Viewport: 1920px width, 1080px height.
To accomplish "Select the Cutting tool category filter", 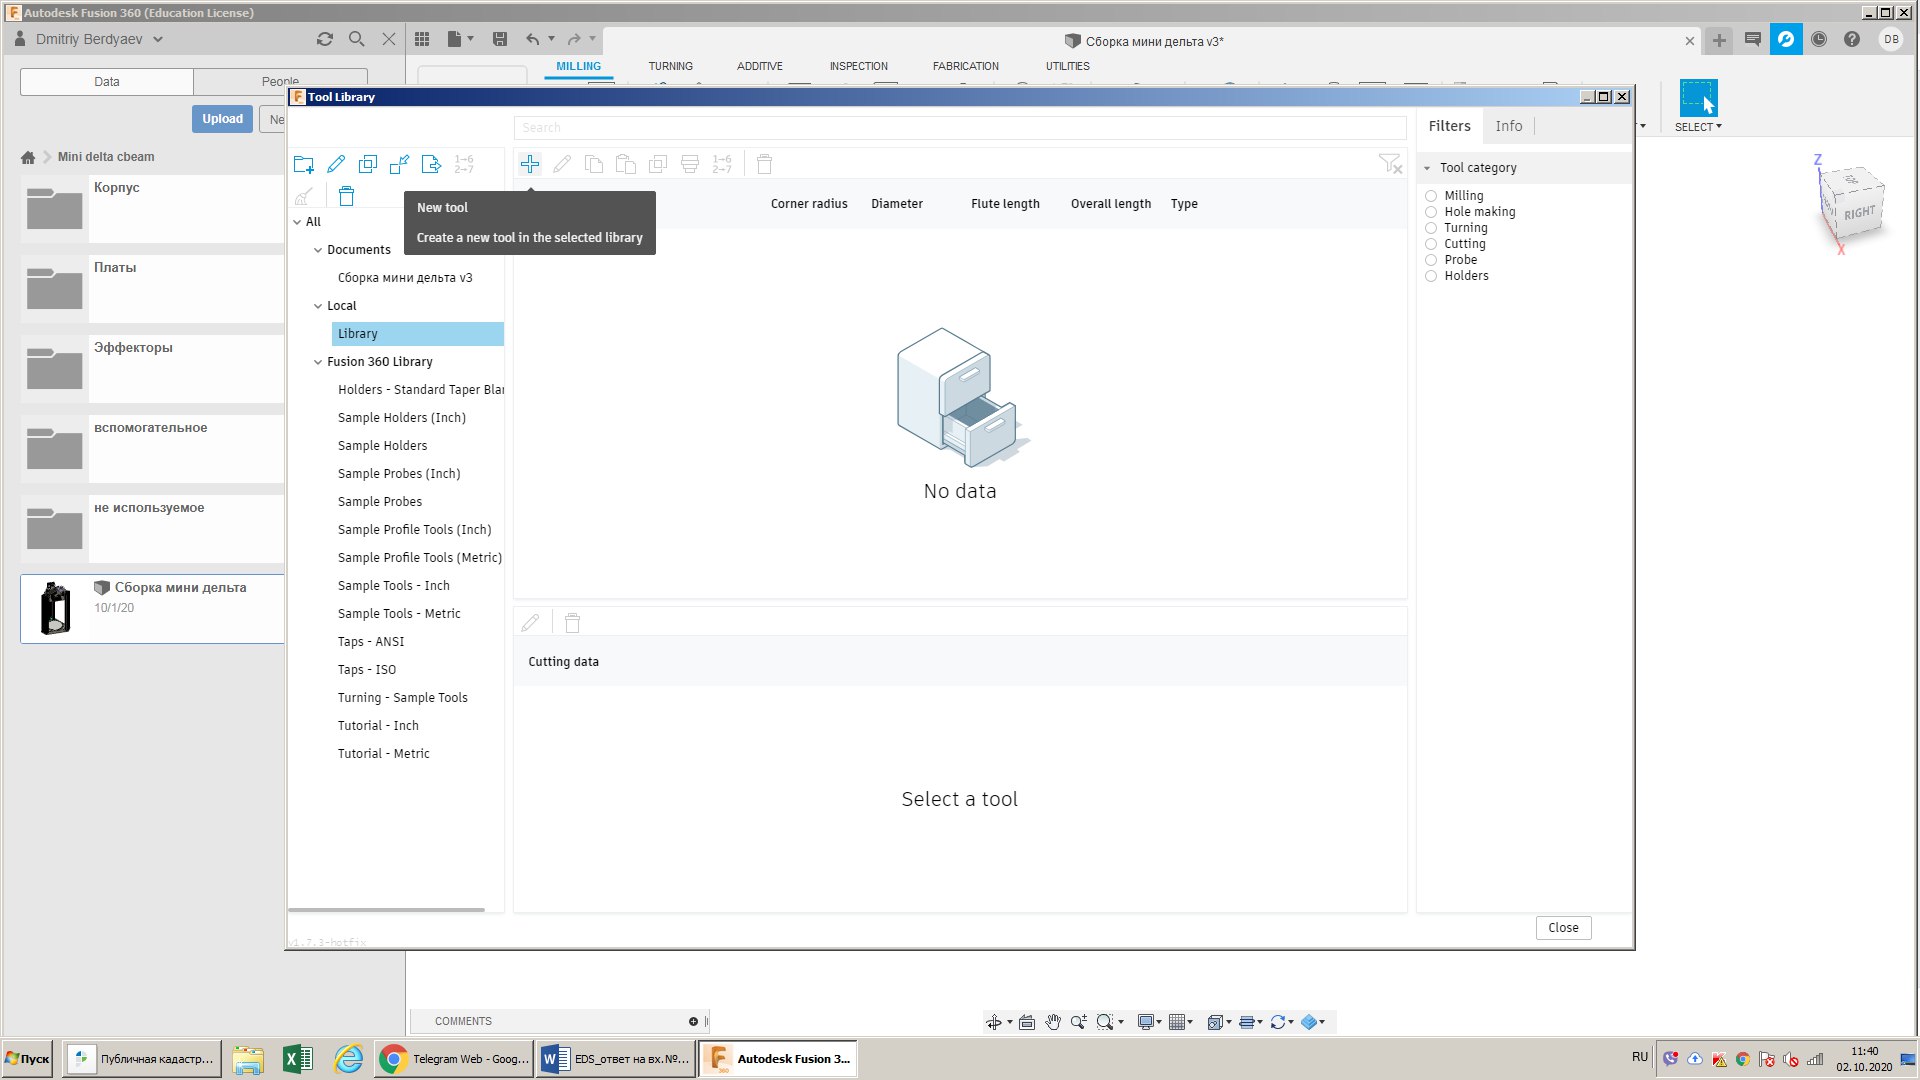I will [x=1431, y=244].
